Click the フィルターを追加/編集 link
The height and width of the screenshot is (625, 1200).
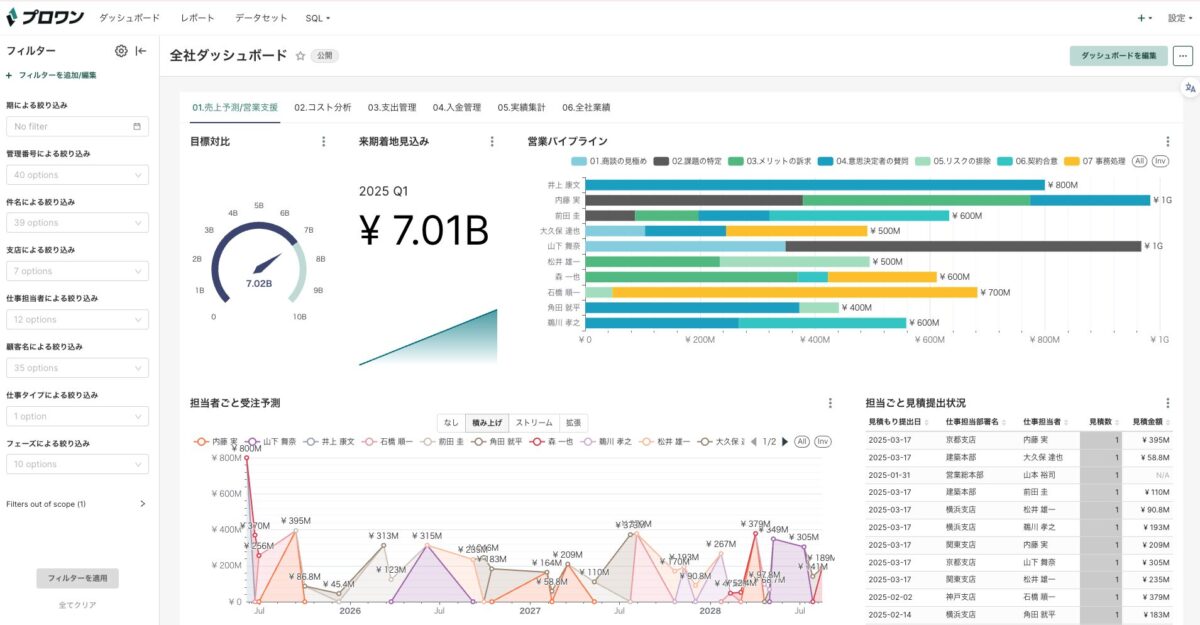point(57,75)
